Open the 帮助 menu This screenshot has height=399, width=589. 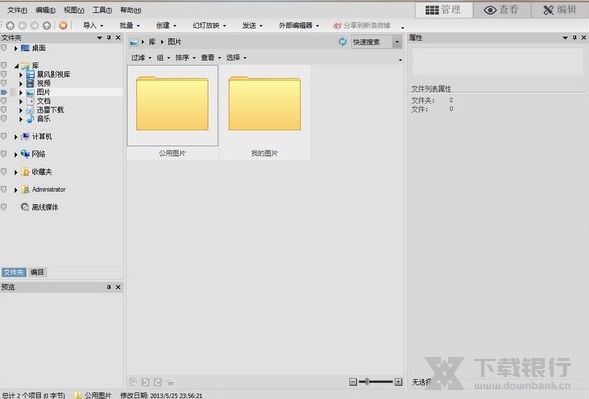point(130,10)
